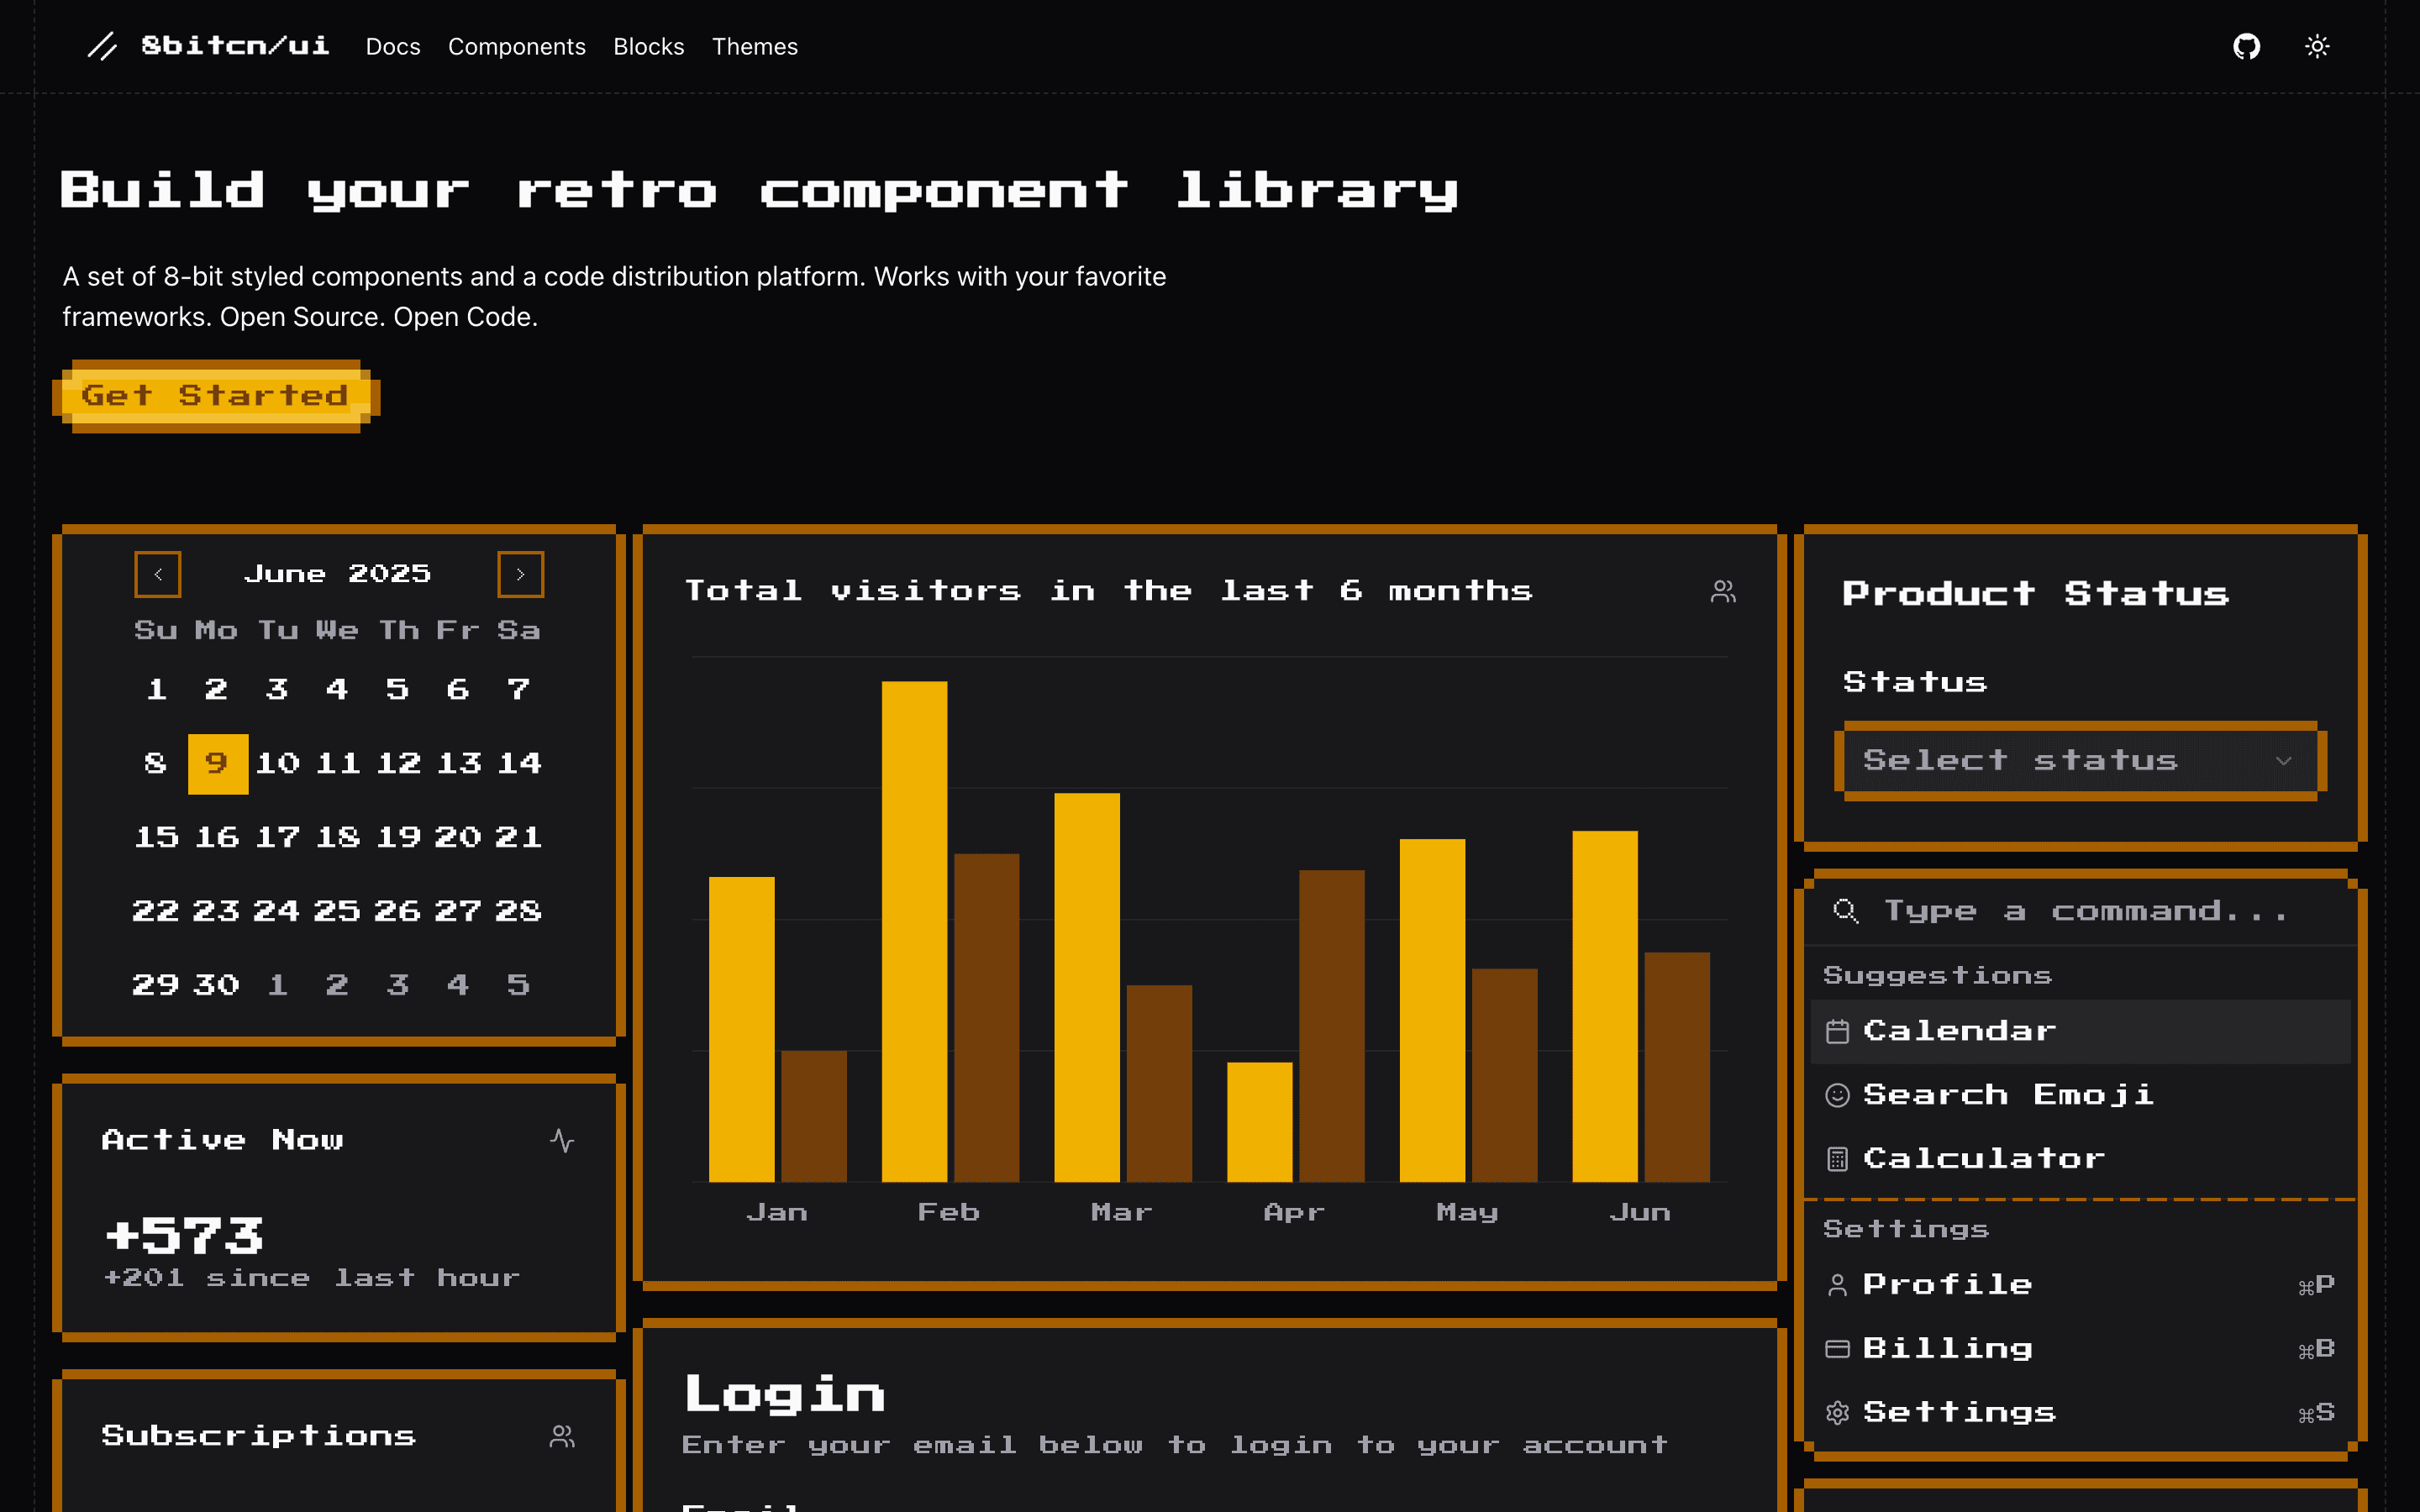Click the Active Now card title

point(222,1140)
